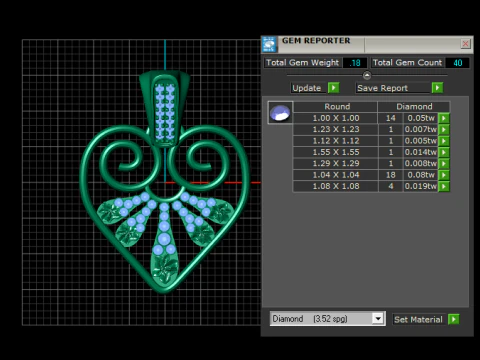Click the 0.008tw weight cell
Screen dimensions: 480x360
(x=421, y=163)
